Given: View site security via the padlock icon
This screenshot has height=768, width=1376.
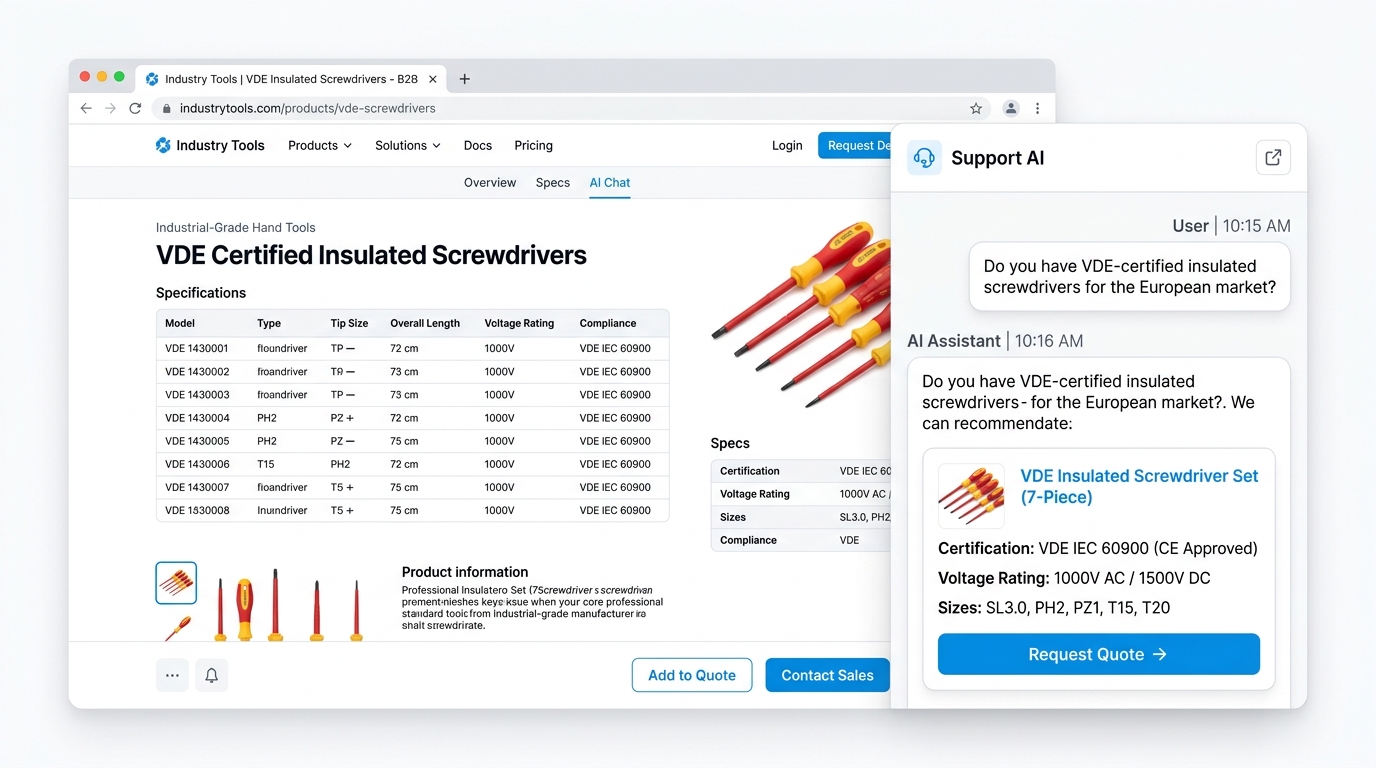Looking at the screenshot, I should click(x=166, y=108).
